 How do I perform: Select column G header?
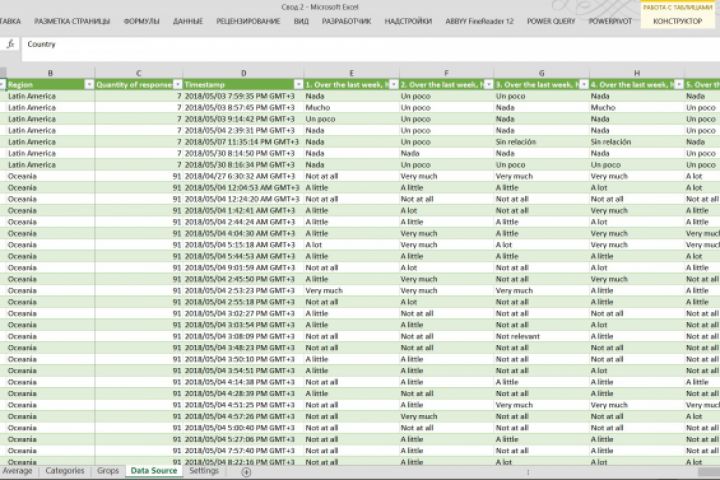point(541,73)
